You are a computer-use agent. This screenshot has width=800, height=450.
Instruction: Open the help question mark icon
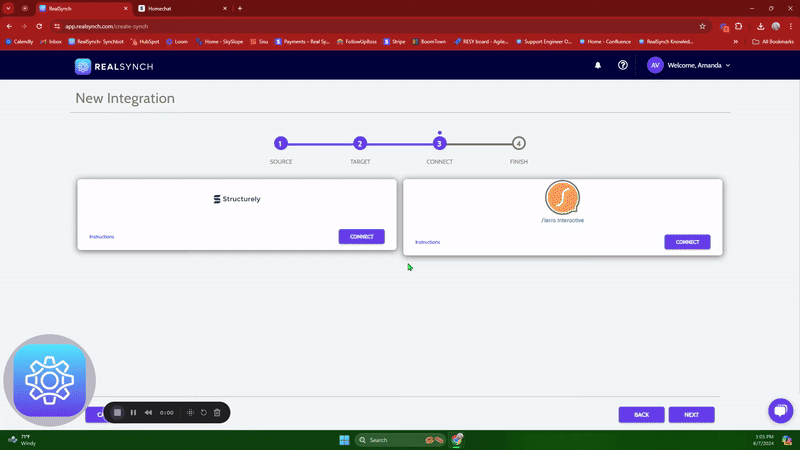click(x=622, y=65)
